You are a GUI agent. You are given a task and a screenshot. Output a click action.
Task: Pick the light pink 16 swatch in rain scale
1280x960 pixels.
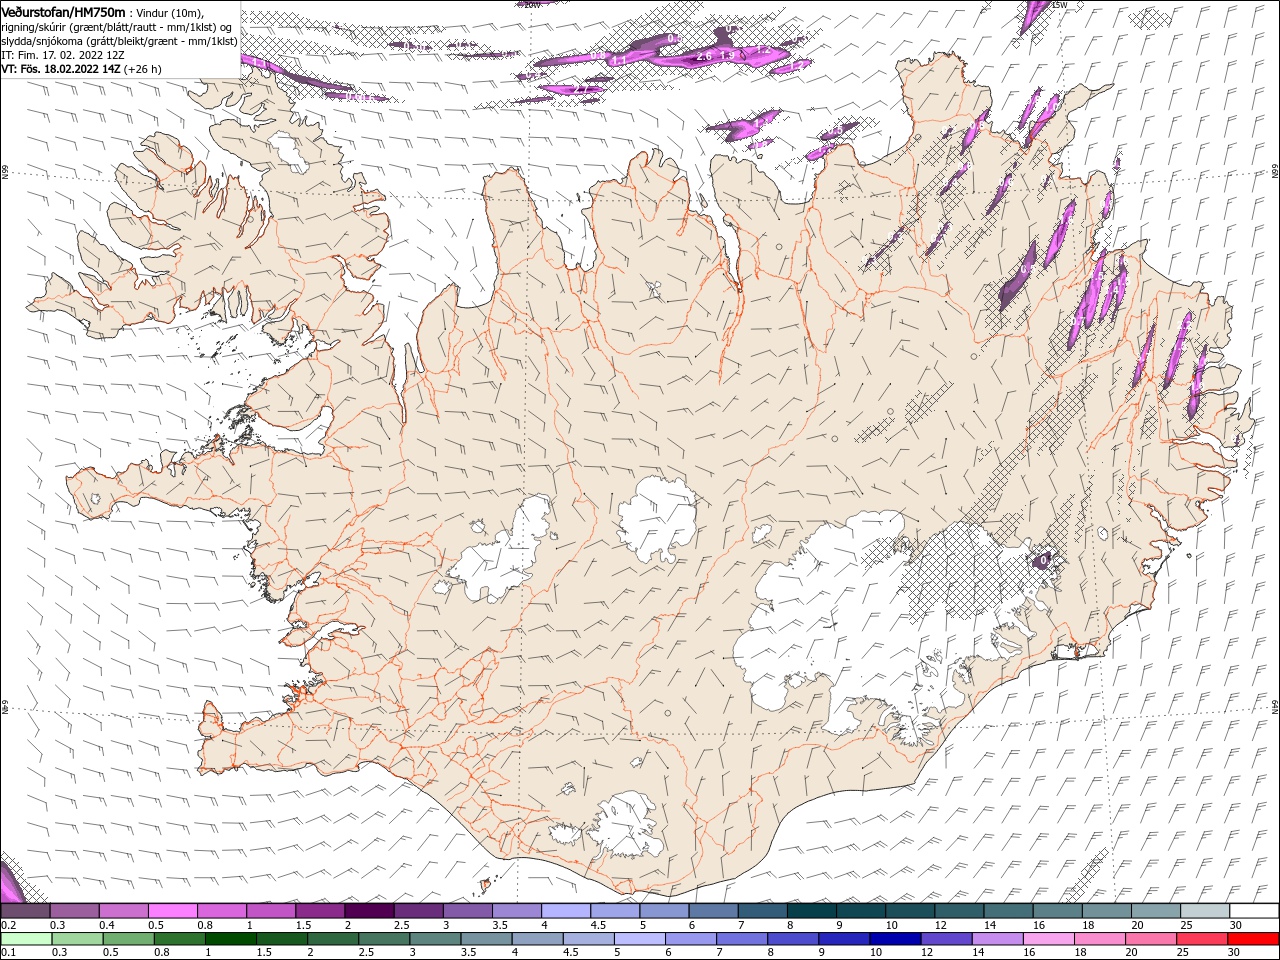click(1049, 939)
